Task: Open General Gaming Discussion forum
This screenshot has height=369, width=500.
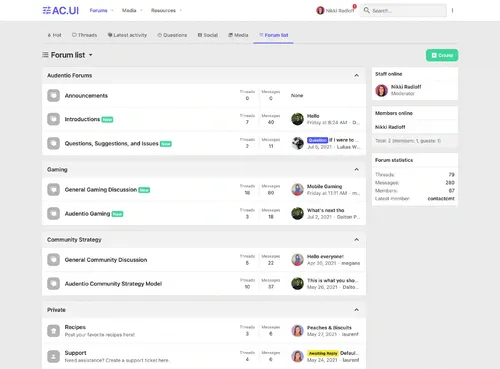Action: 101,189
